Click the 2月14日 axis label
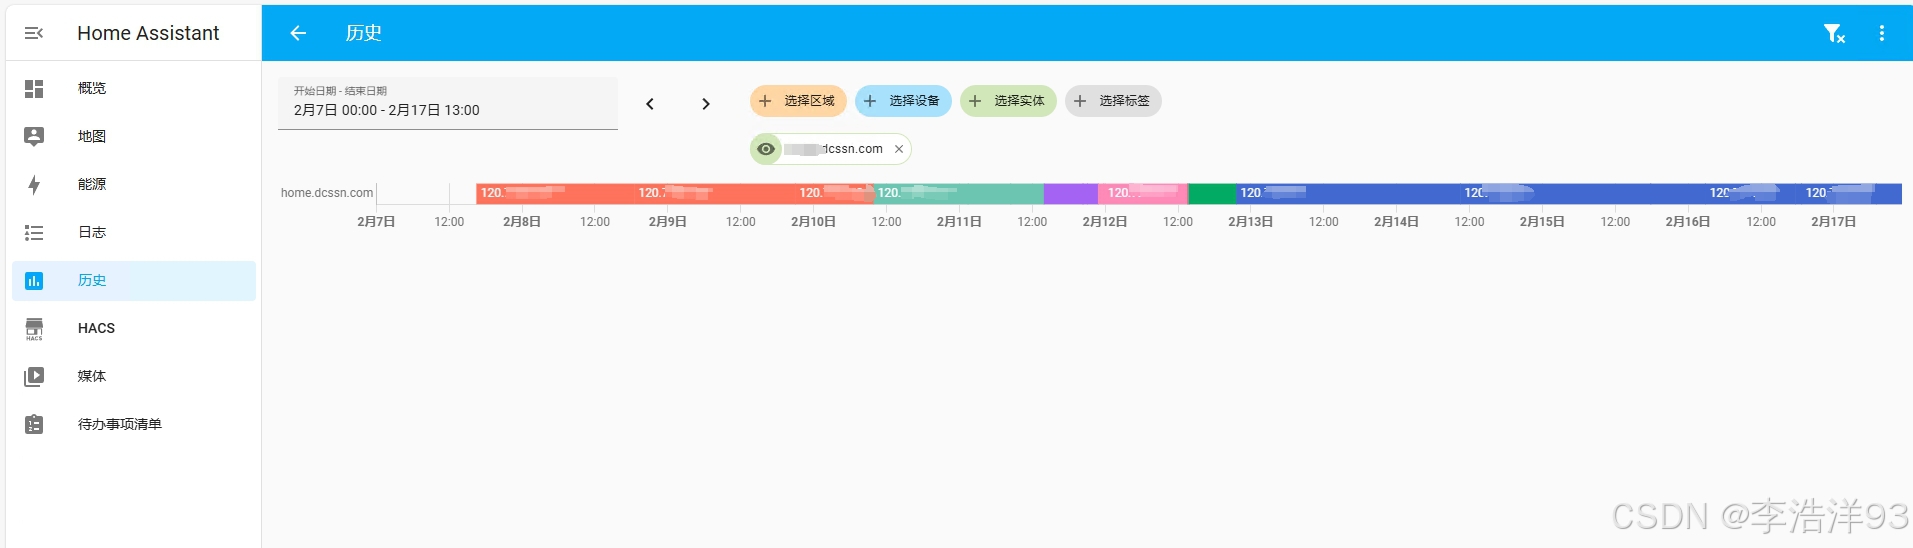Screen dimensions: 1913x548 coord(1396,222)
